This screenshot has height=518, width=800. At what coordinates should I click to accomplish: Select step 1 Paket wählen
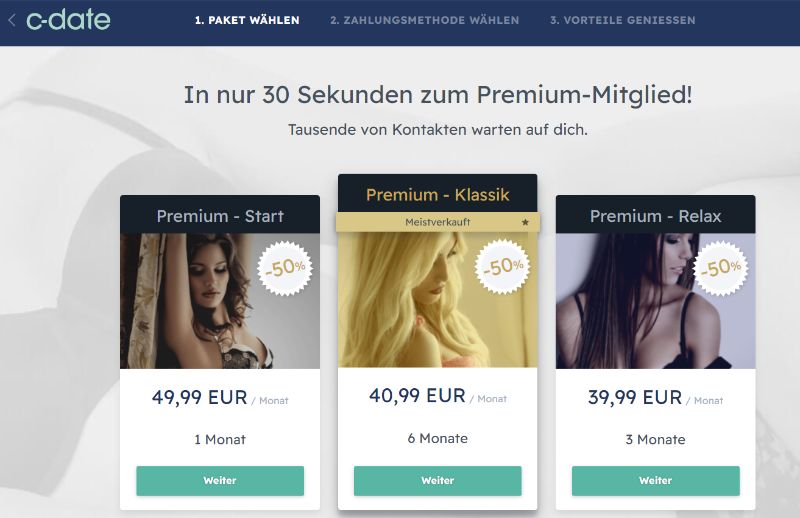(247, 20)
